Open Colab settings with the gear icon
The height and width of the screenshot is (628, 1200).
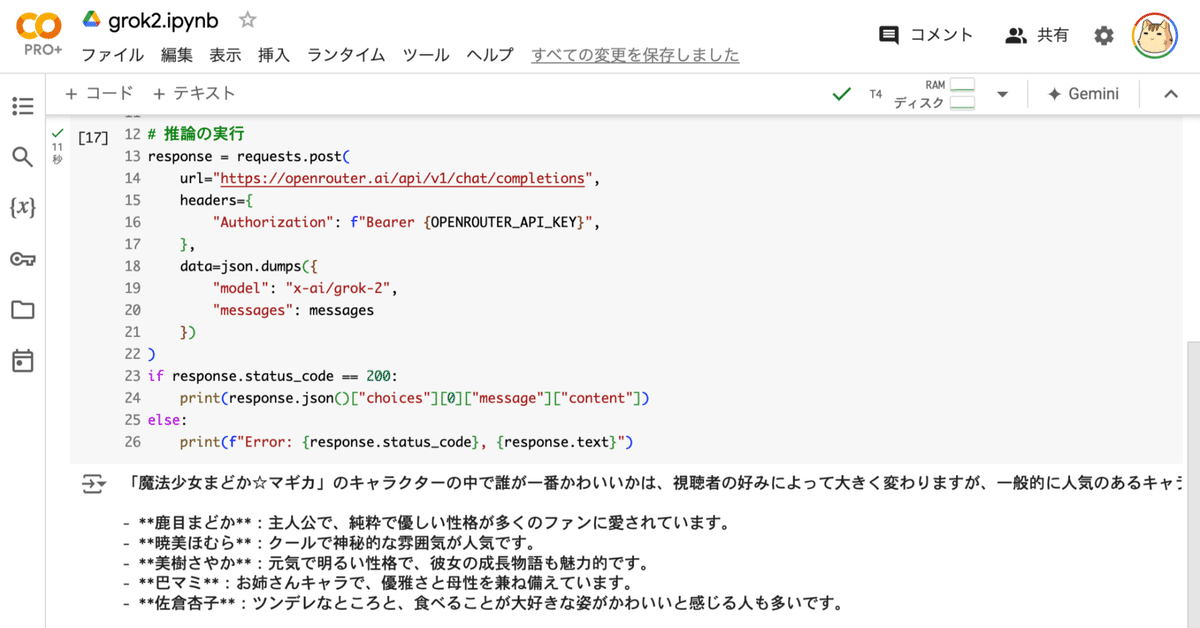[1104, 34]
